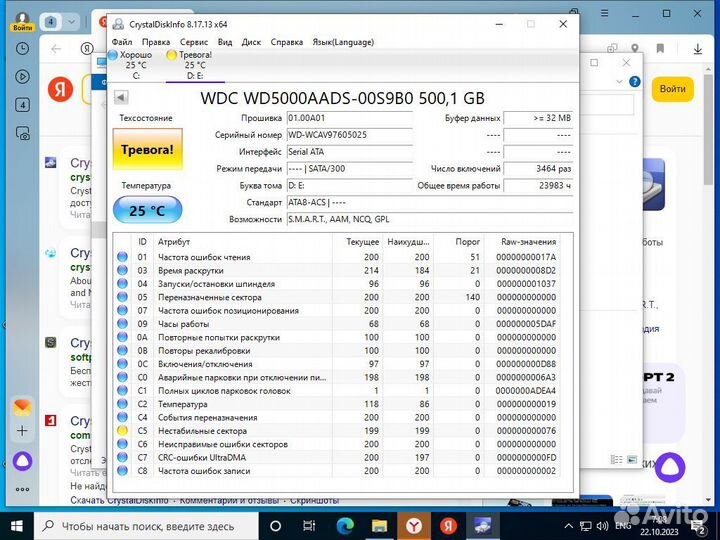The image size is (720, 540).
Task: Click the status circle for attribute C7
Action: click(122, 457)
